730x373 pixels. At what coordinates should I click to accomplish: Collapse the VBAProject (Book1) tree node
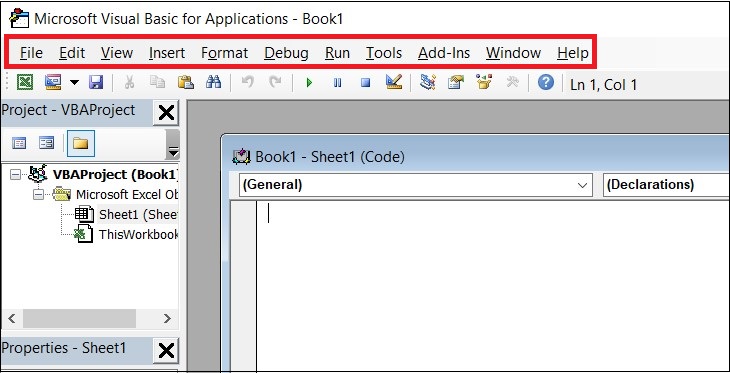click(x=15, y=174)
